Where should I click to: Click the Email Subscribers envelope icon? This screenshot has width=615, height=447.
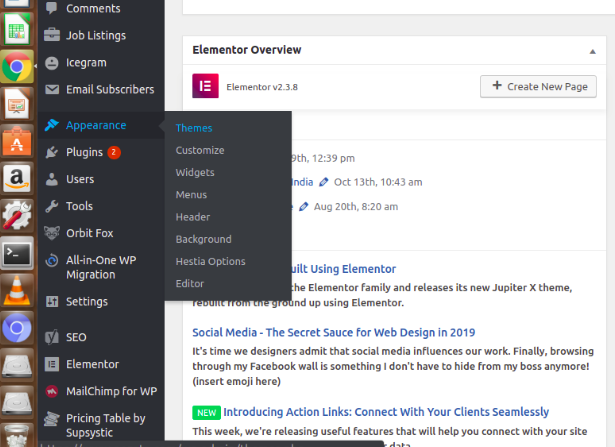[x=52, y=89]
